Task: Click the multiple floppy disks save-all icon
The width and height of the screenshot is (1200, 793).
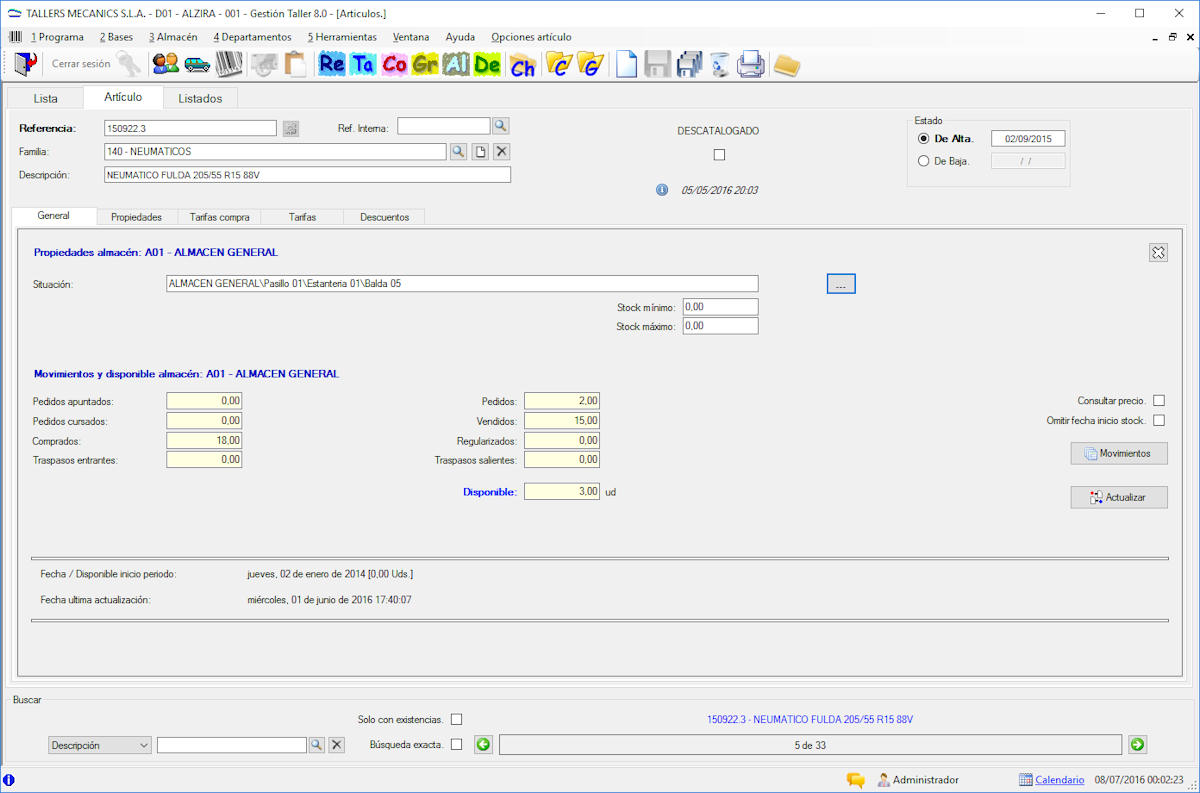Action: coord(689,64)
